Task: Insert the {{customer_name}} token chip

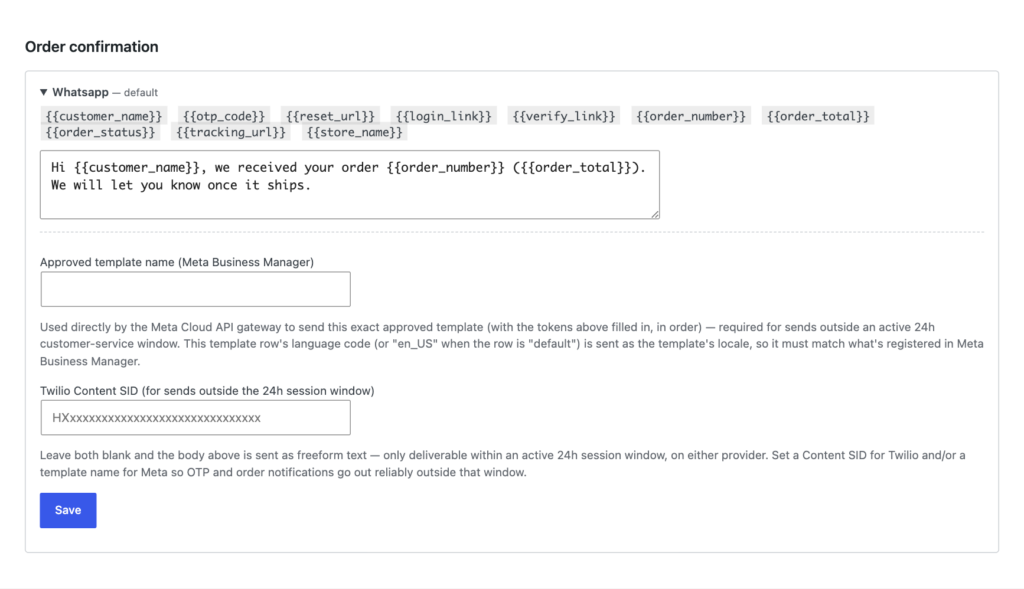Action: point(104,116)
